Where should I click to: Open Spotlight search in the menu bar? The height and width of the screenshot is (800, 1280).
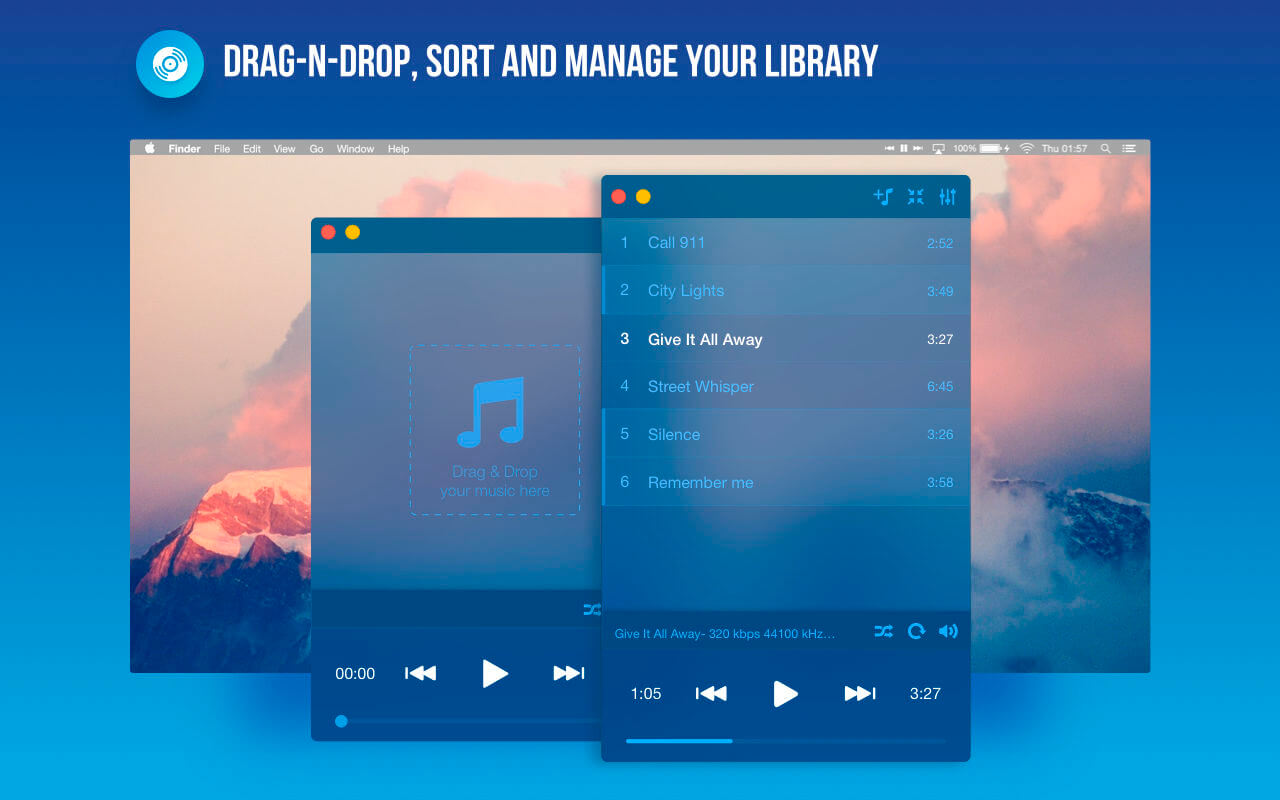(x=1105, y=148)
